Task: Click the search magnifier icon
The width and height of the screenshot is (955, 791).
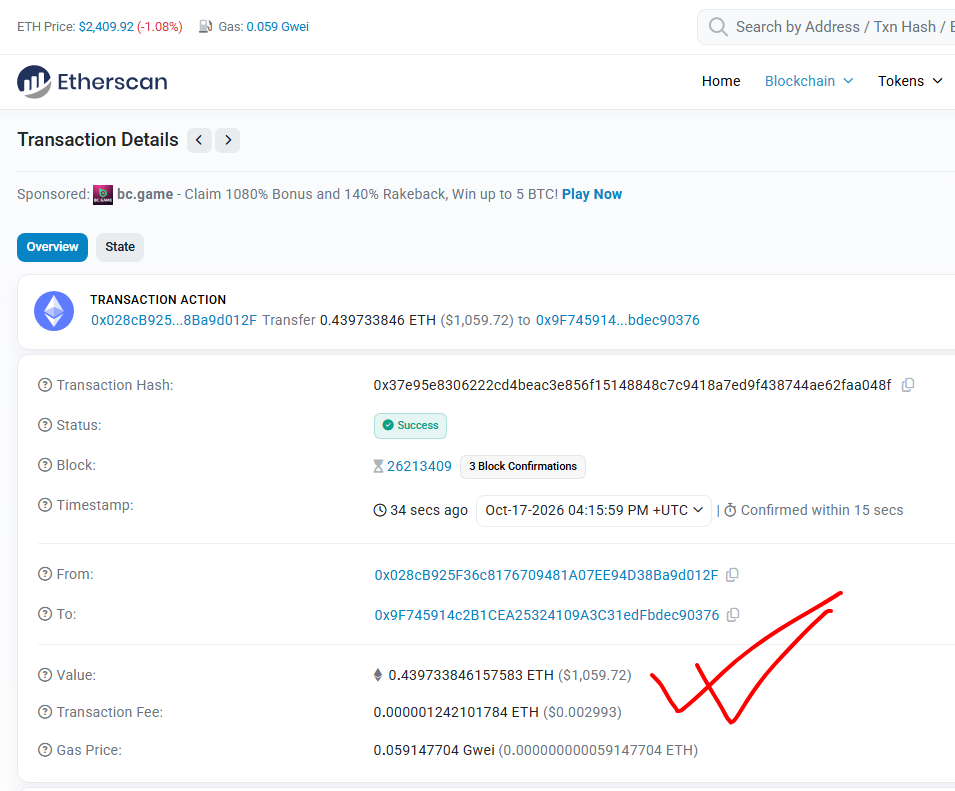Action: coord(718,27)
